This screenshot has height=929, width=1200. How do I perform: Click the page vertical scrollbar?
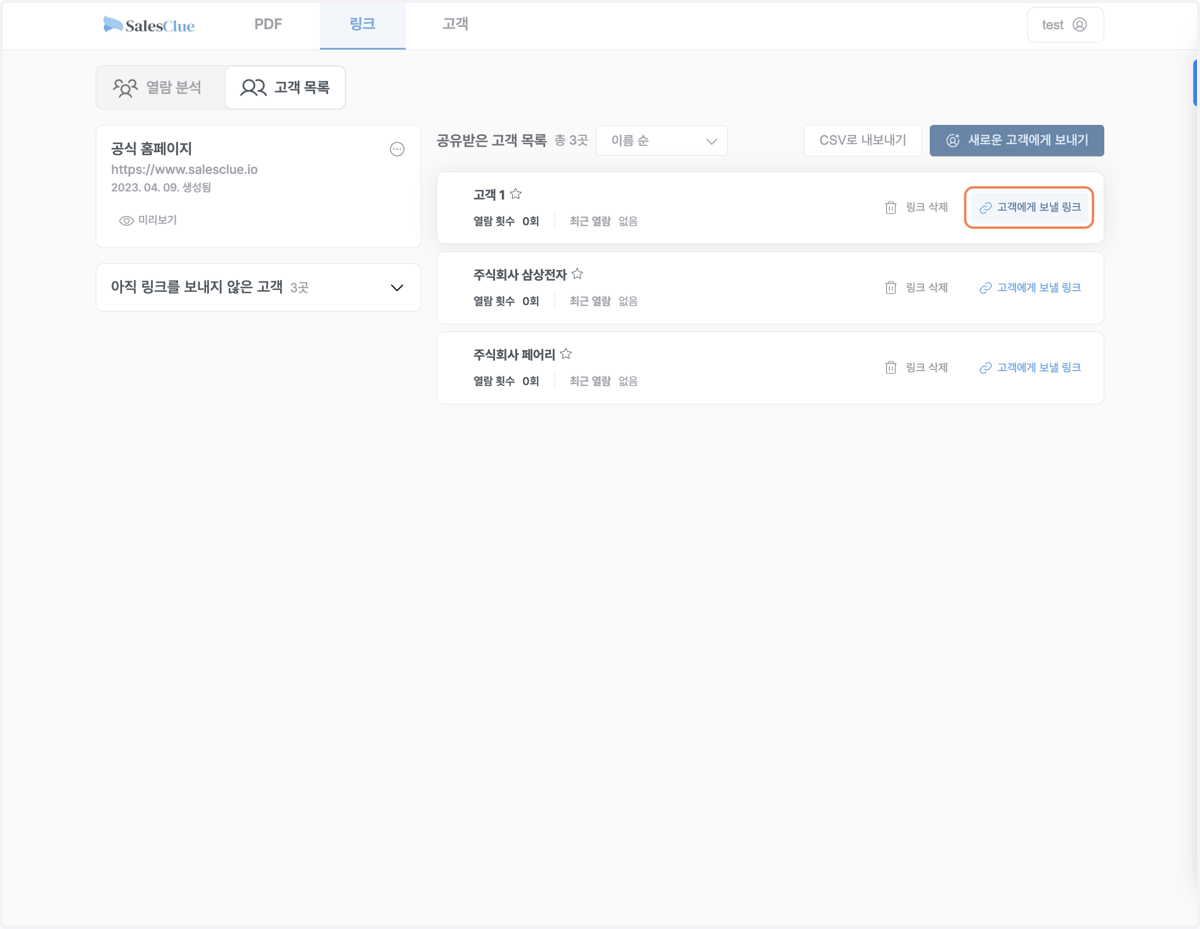(x=1195, y=83)
